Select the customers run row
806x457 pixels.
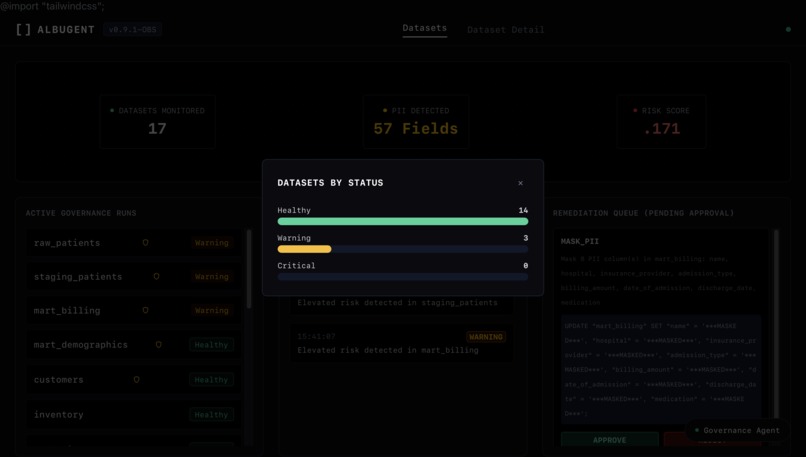point(134,380)
